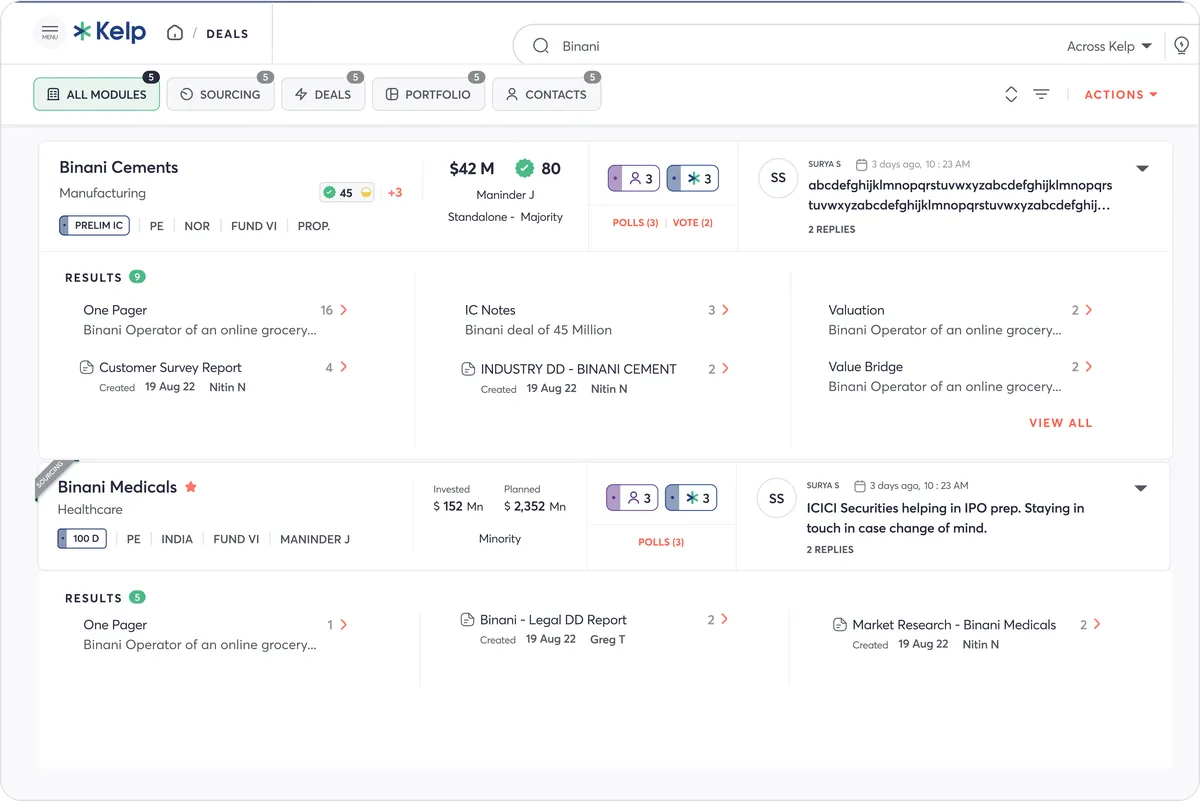Screen dimensions: 1200x801
Task: Click document icon of Customer Survey Report
Action: coord(87,368)
